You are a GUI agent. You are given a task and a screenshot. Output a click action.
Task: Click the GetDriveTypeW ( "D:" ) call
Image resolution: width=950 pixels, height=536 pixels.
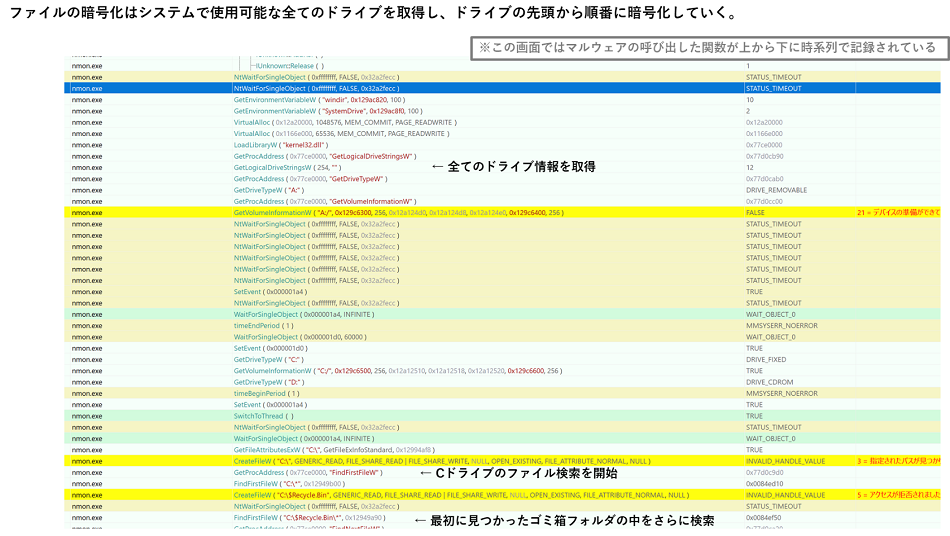pos(269,383)
